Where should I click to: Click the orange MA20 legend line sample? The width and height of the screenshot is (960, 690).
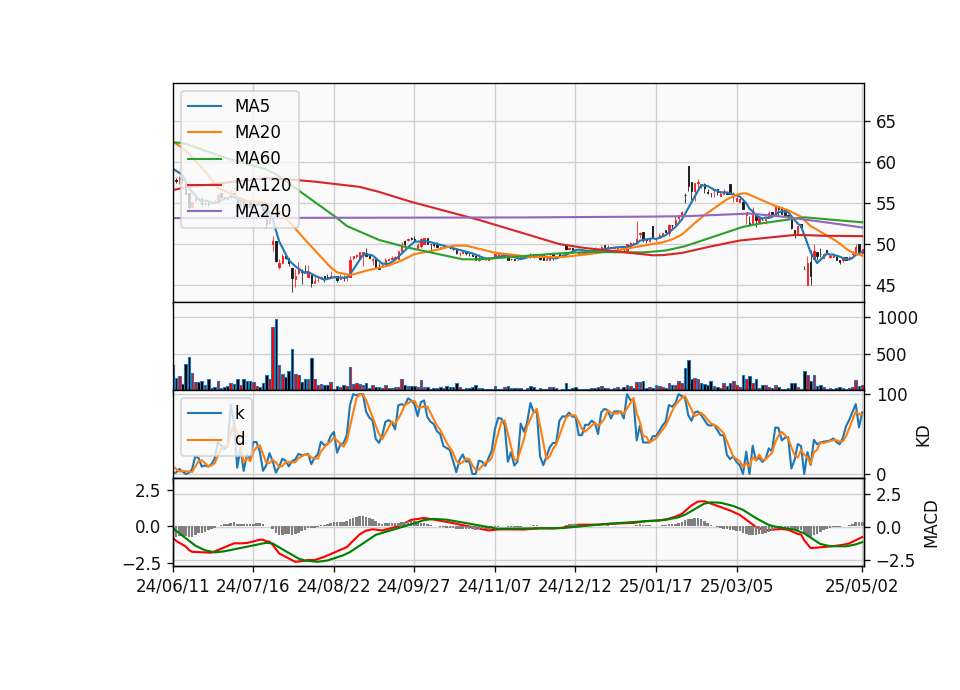[204, 132]
